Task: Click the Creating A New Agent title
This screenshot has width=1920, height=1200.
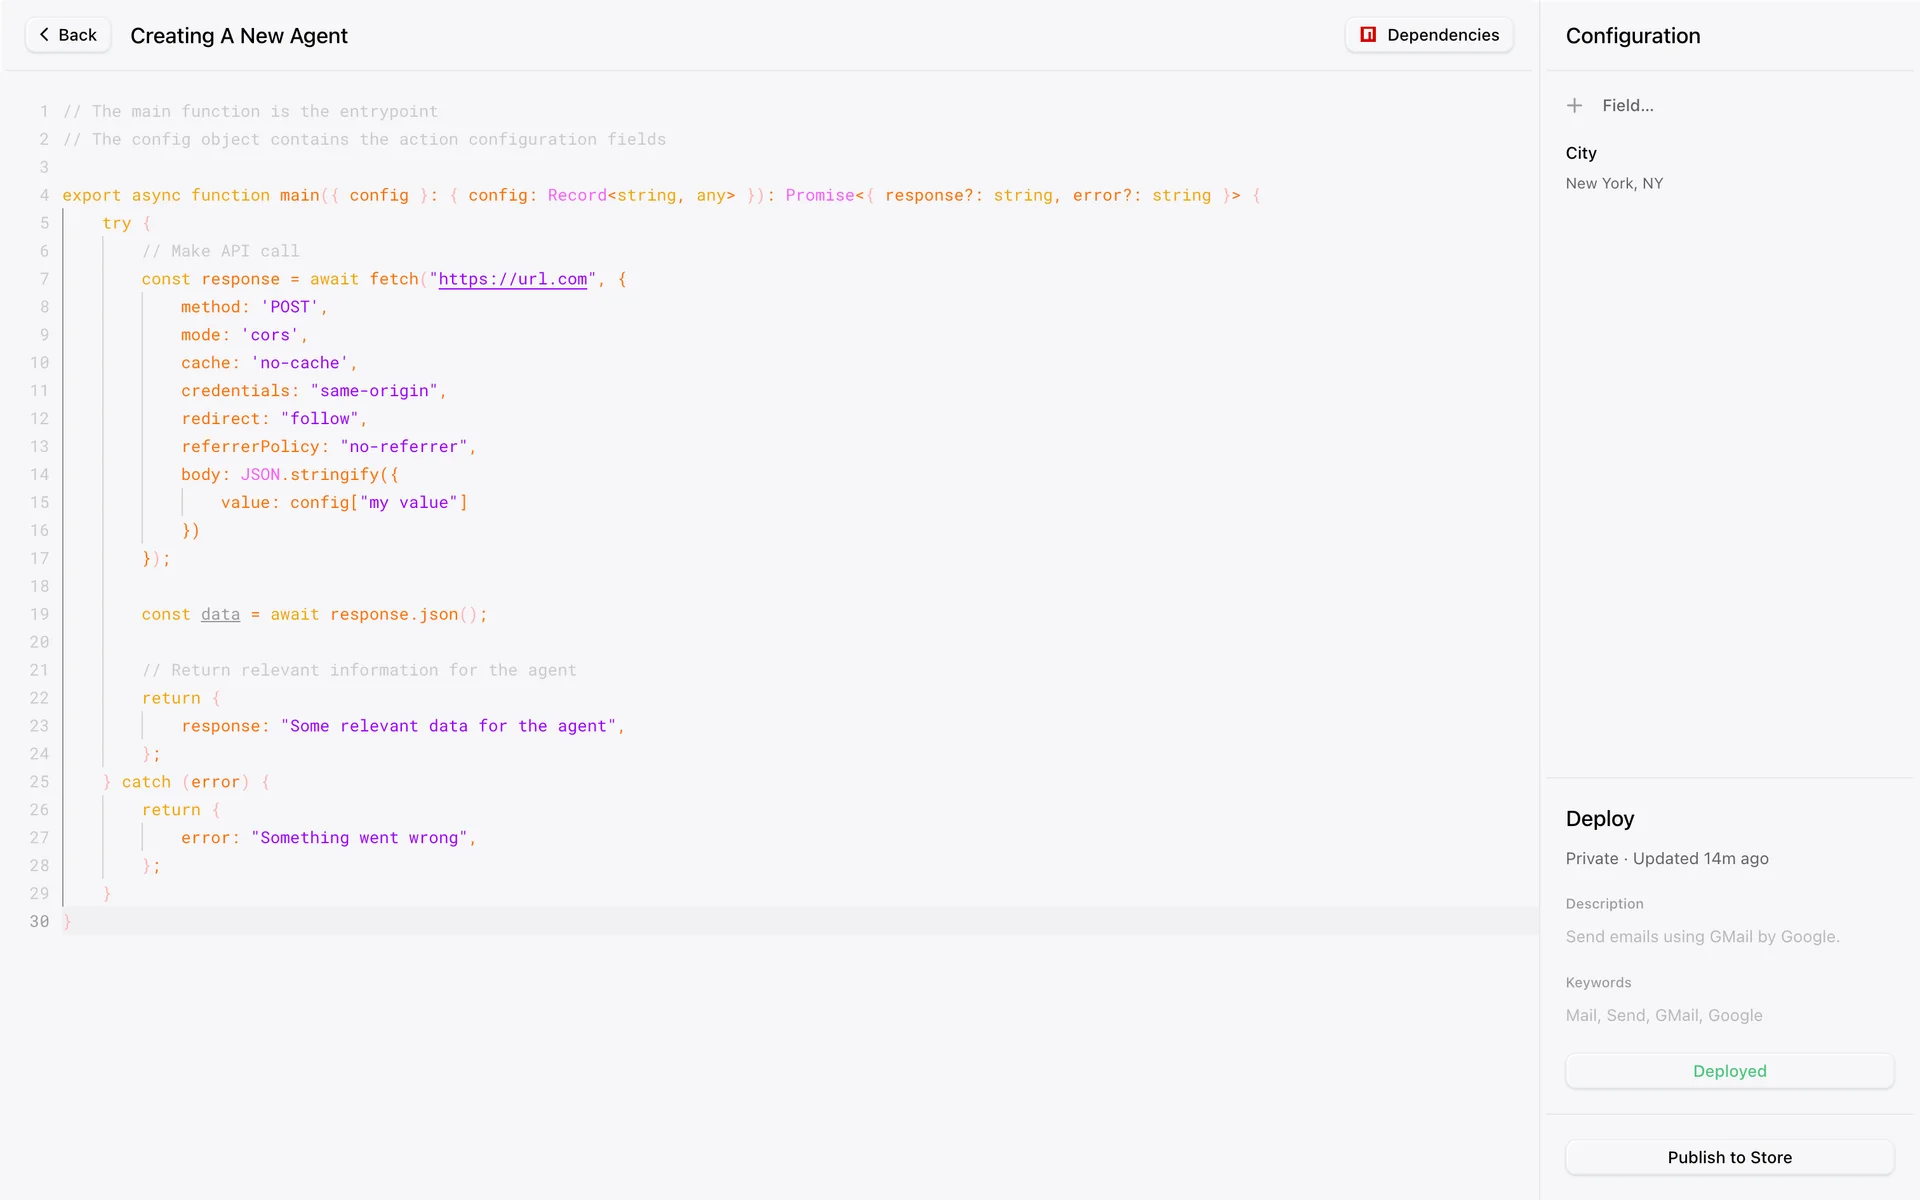Action: [239, 36]
